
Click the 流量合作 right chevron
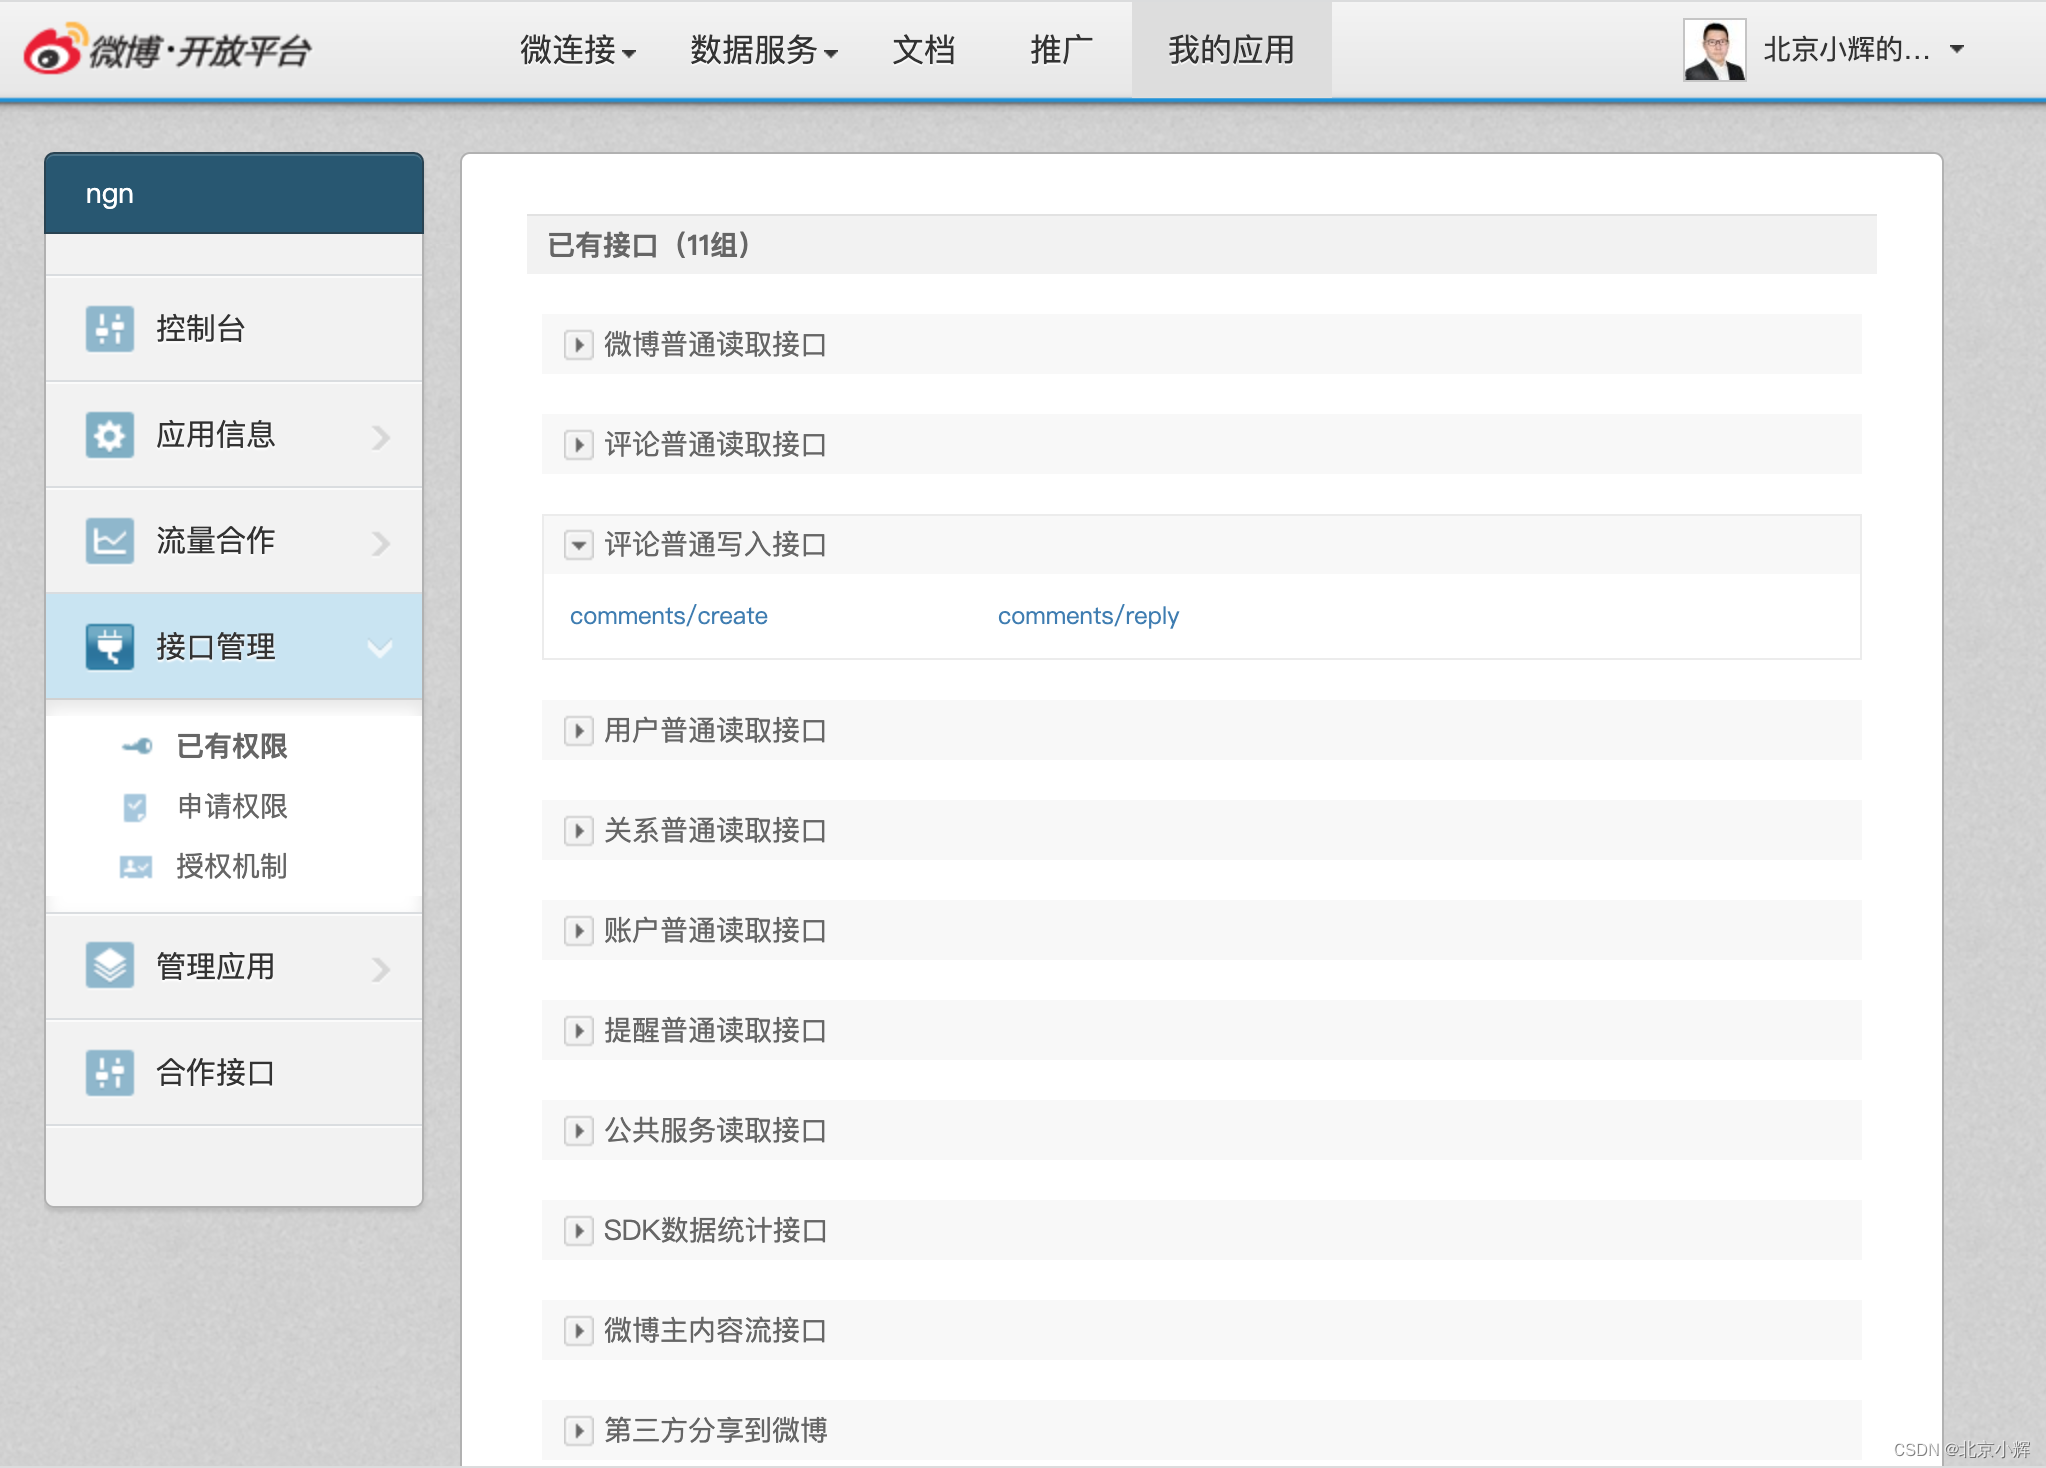click(x=381, y=543)
